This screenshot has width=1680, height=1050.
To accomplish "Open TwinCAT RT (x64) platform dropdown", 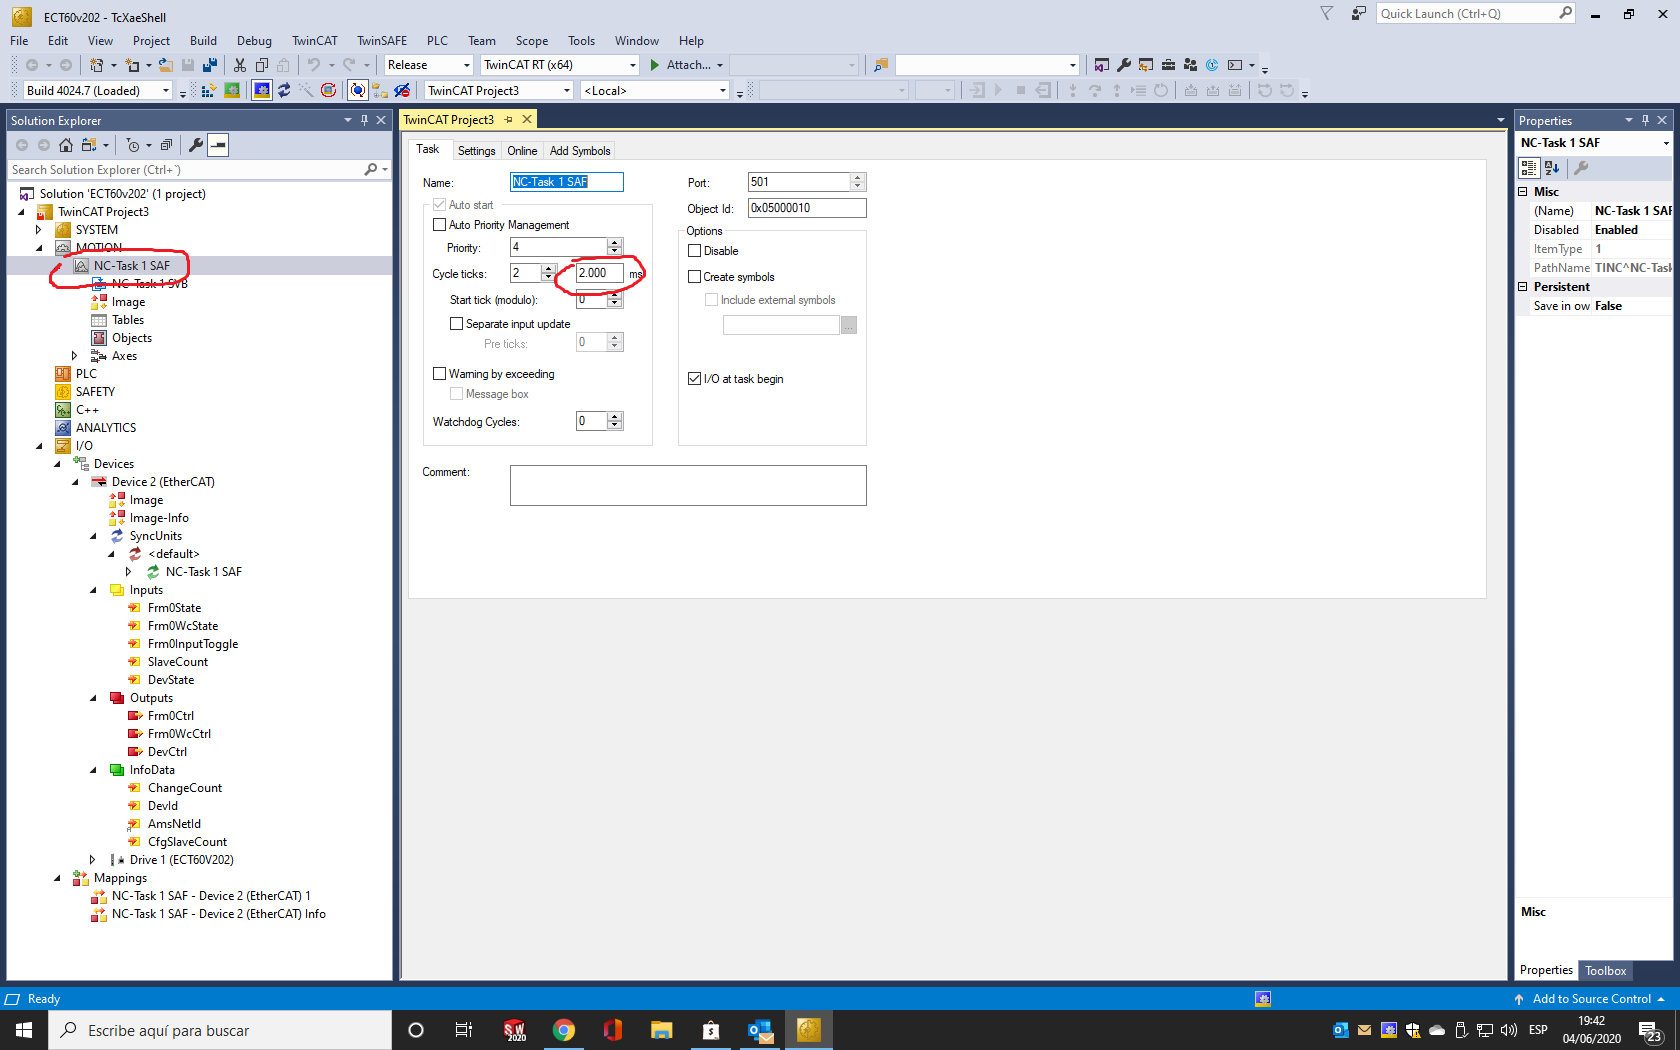I will pyautogui.click(x=632, y=65).
